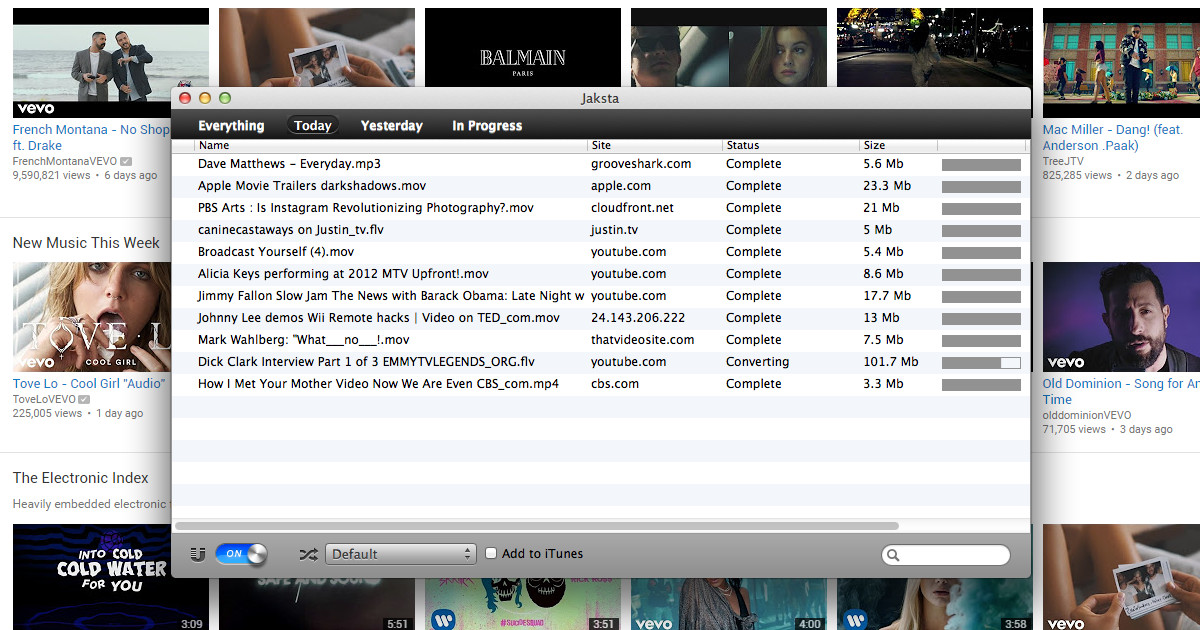This screenshot has width=1200, height=630.
Task: Click verified badge next to FrenchMontanaVEVO
Action: [x=126, y=161]
